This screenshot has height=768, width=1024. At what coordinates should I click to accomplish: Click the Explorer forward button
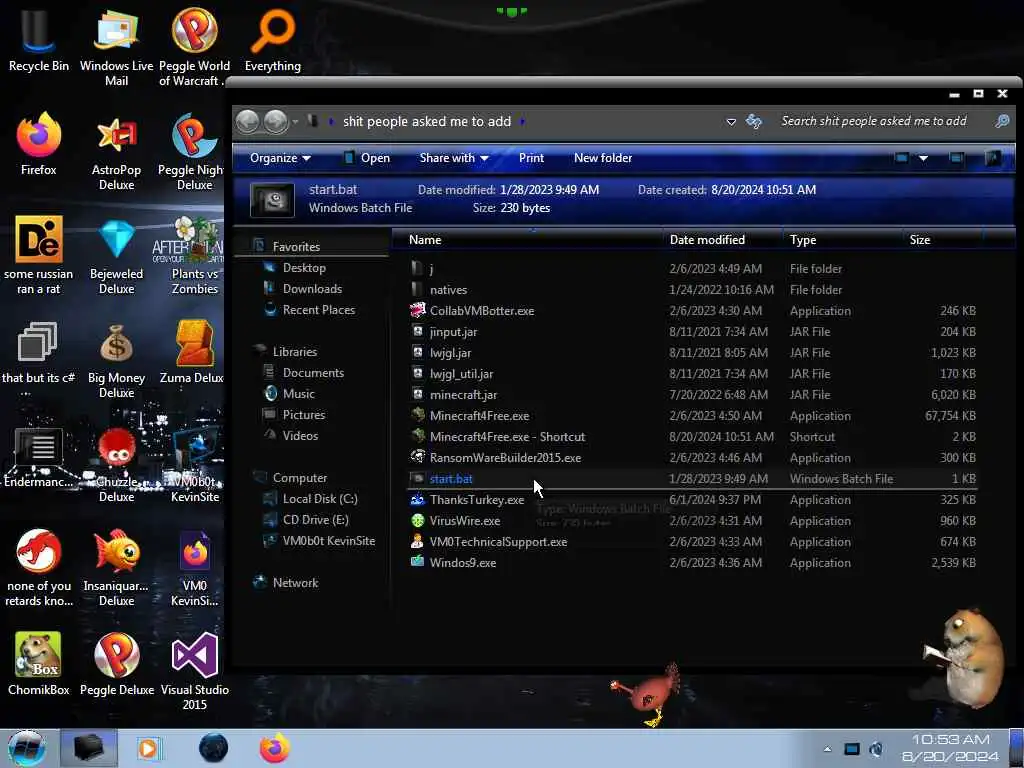[x=276, y=121]
